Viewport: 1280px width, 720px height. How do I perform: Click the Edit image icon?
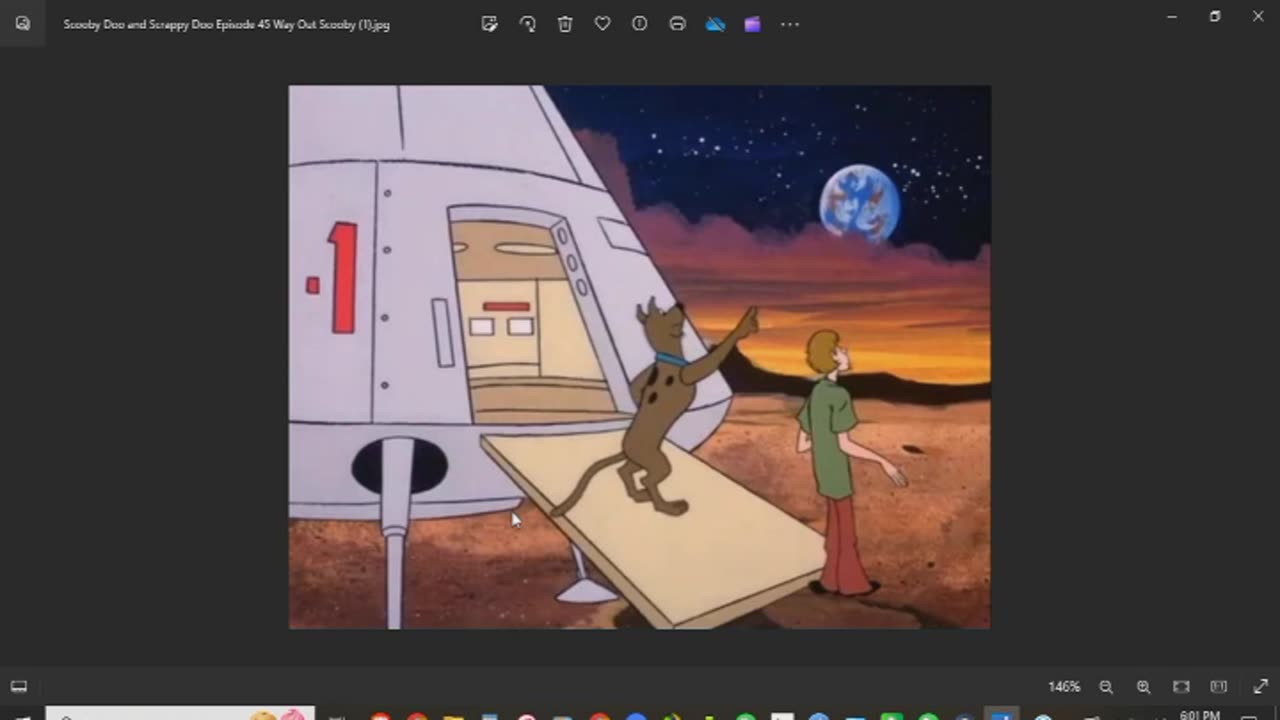[489, 24]
